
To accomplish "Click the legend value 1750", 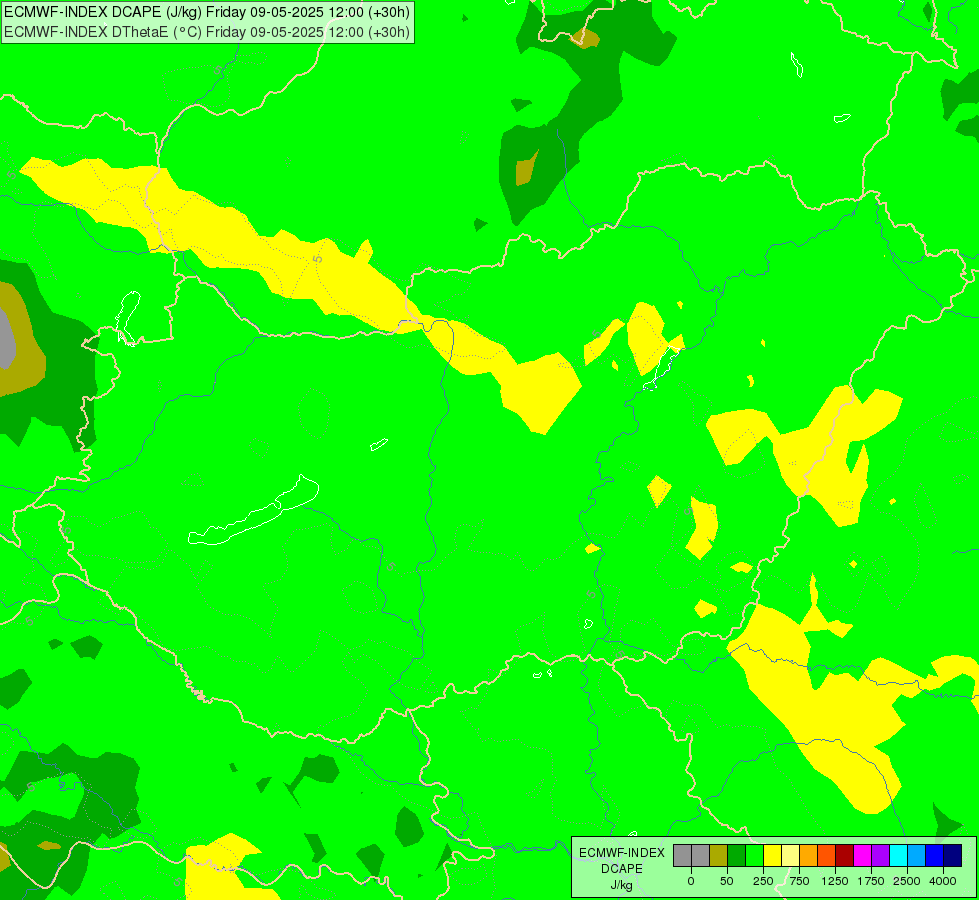I will click(871, 881).
